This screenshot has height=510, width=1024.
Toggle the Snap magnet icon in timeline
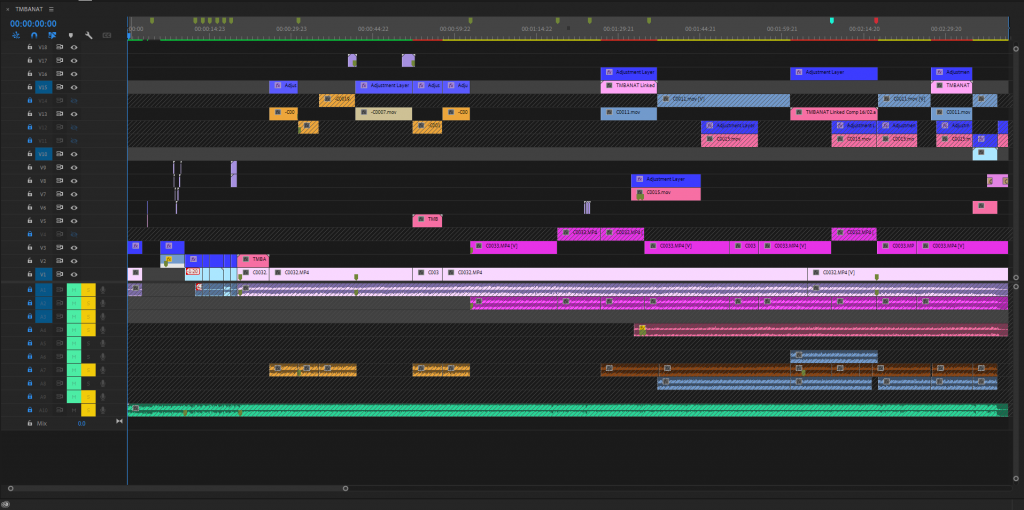[x=34, y=35]
